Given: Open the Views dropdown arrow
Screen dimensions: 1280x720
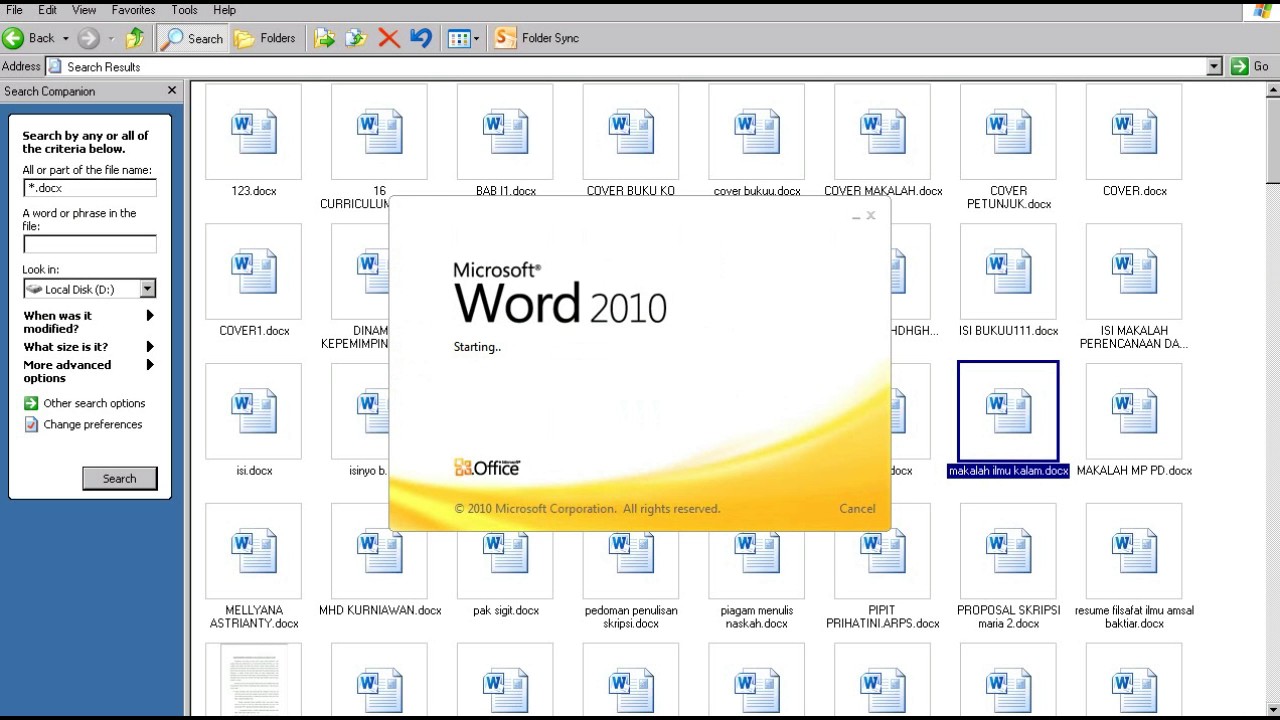Looking at the screenshot, I should tap(476, 38).
